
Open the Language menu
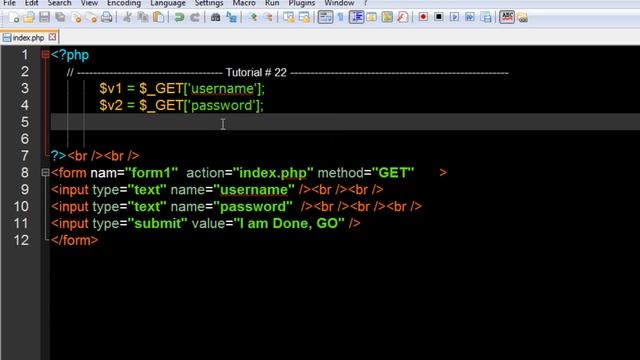pos(168,3)
